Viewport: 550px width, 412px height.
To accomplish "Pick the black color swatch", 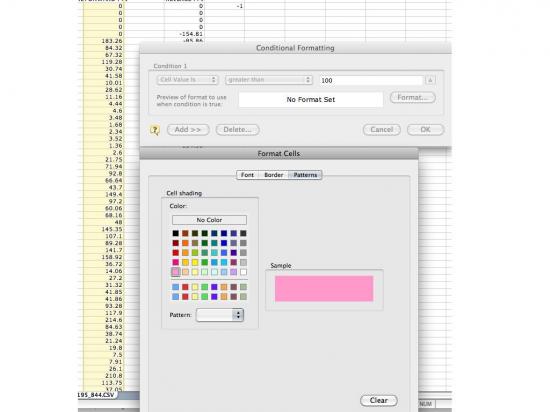I will [x=175, y=233].
